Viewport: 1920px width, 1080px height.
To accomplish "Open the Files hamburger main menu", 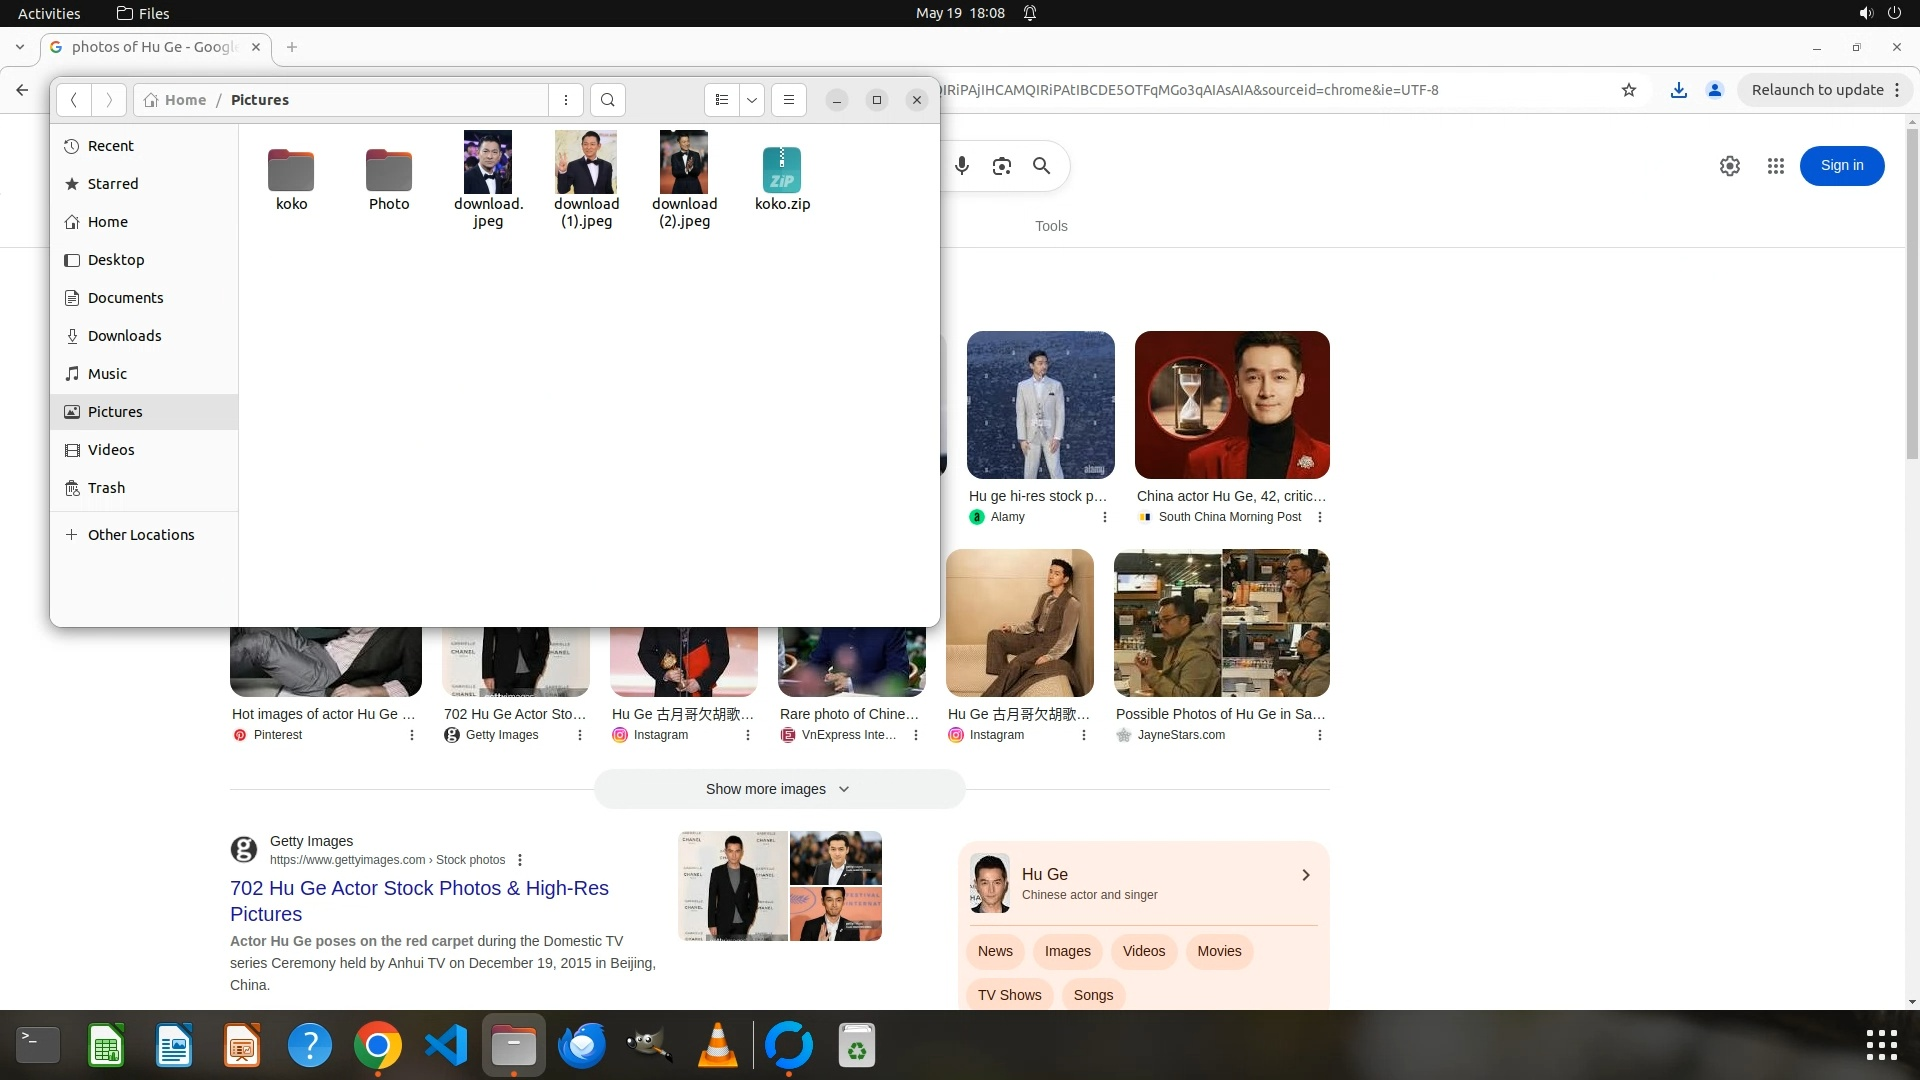I will tap(788, 100).
